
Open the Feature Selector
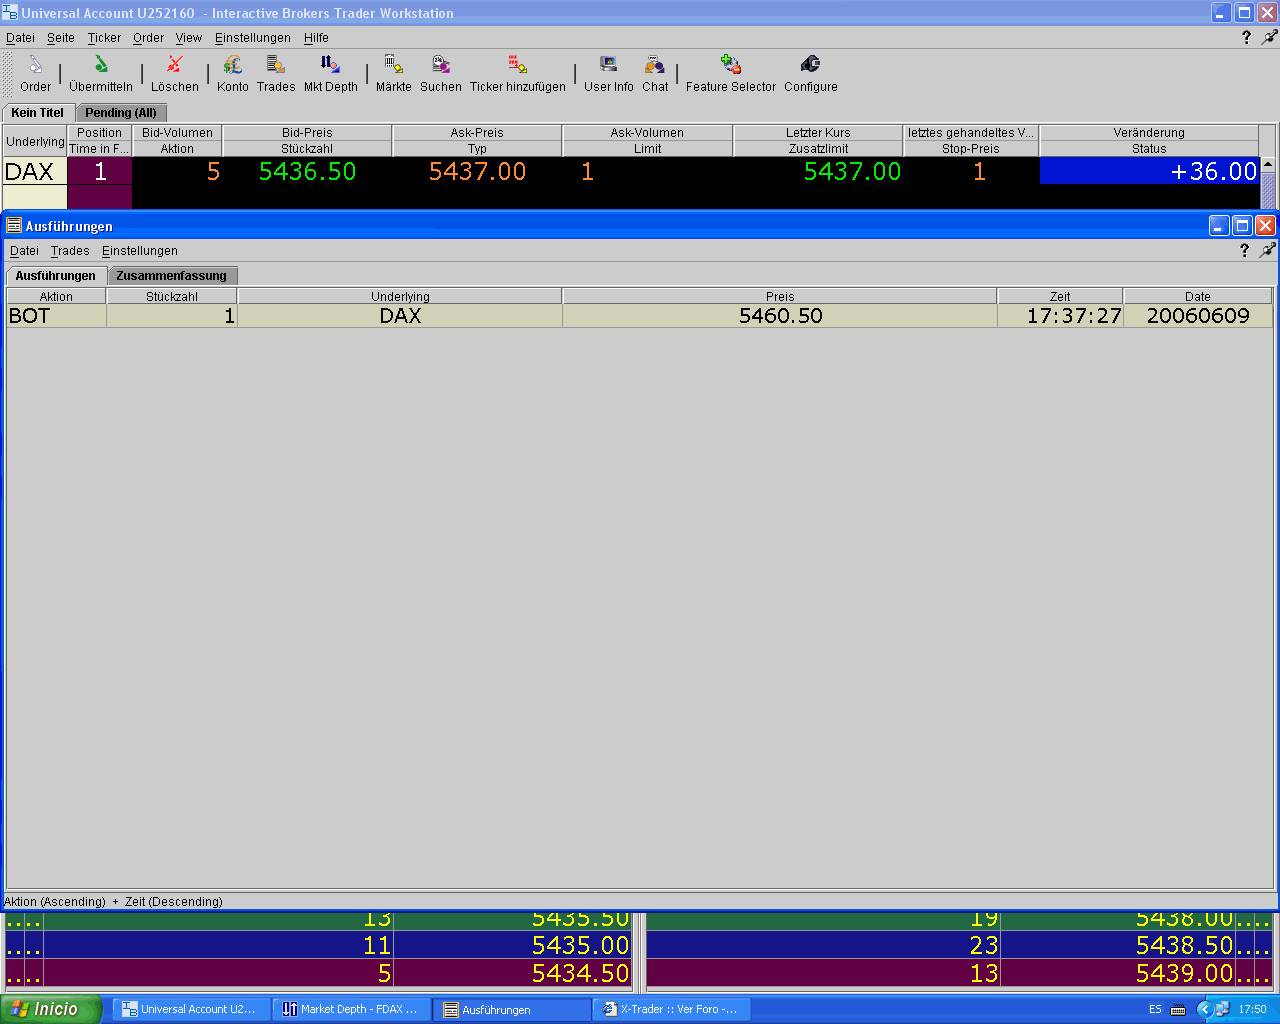tap(731, 74)
